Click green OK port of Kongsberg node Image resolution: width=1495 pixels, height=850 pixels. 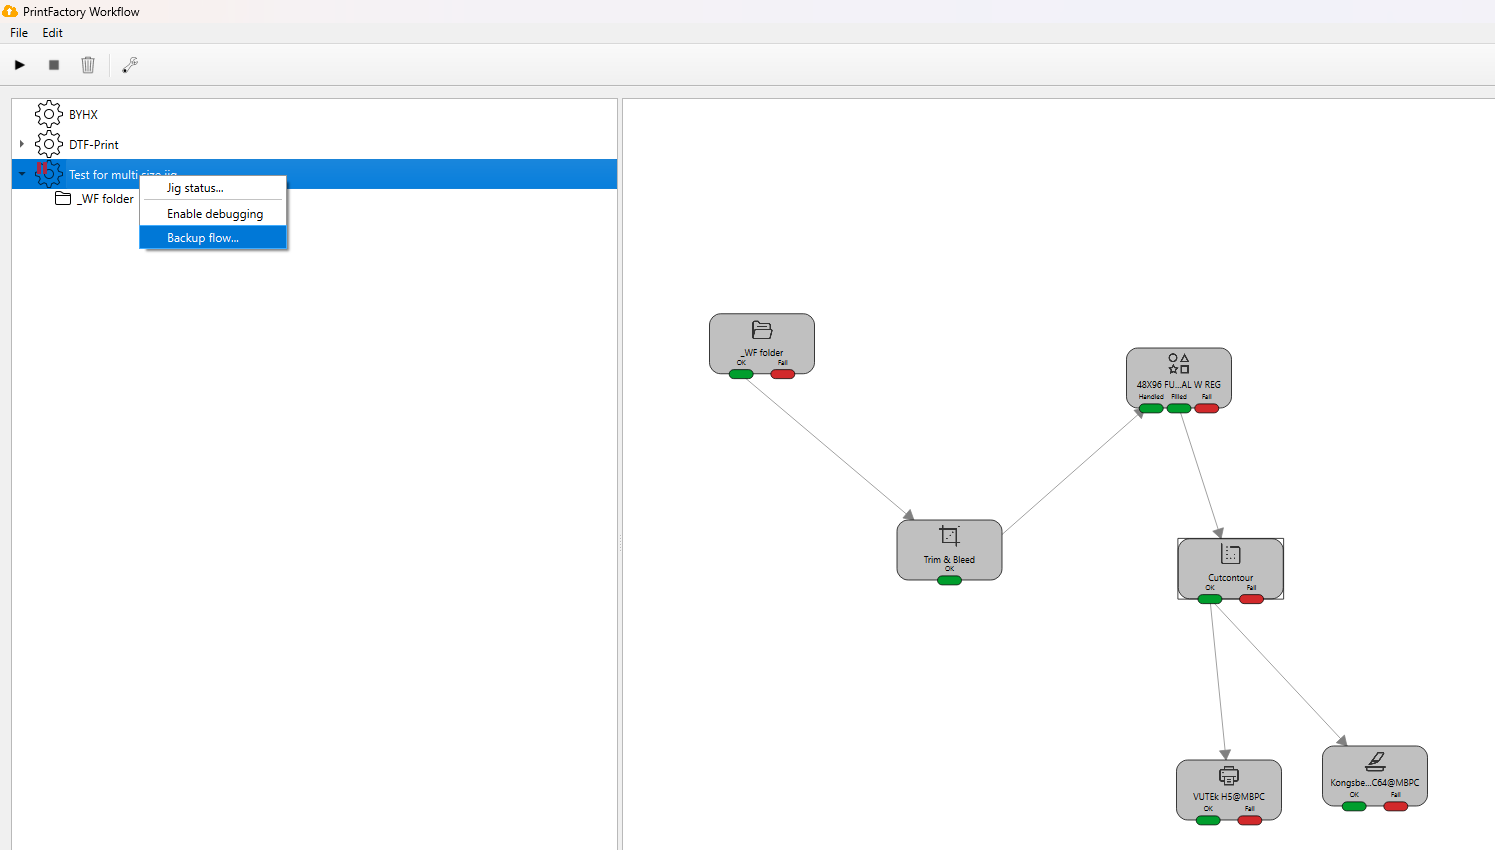pos(1354,806)
